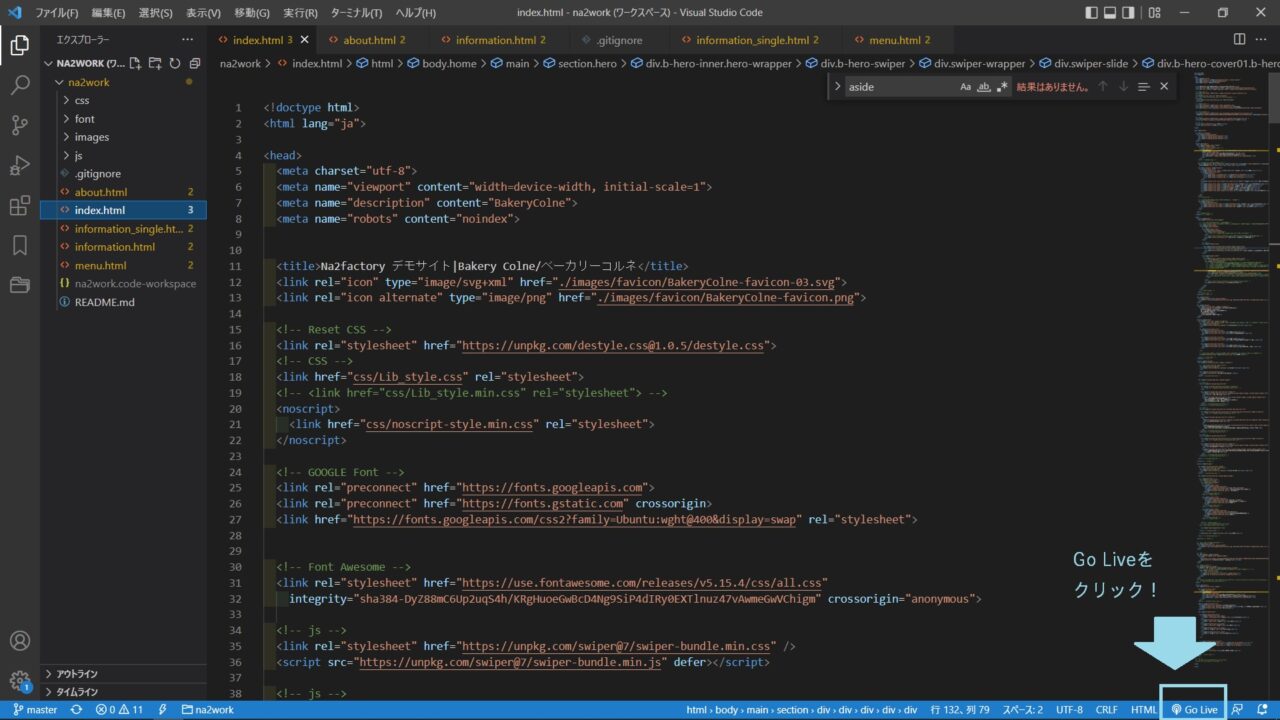Screen dimensions: 1280x720
Task: Open the Project Manager folder icon
Action: click(19, 285)
